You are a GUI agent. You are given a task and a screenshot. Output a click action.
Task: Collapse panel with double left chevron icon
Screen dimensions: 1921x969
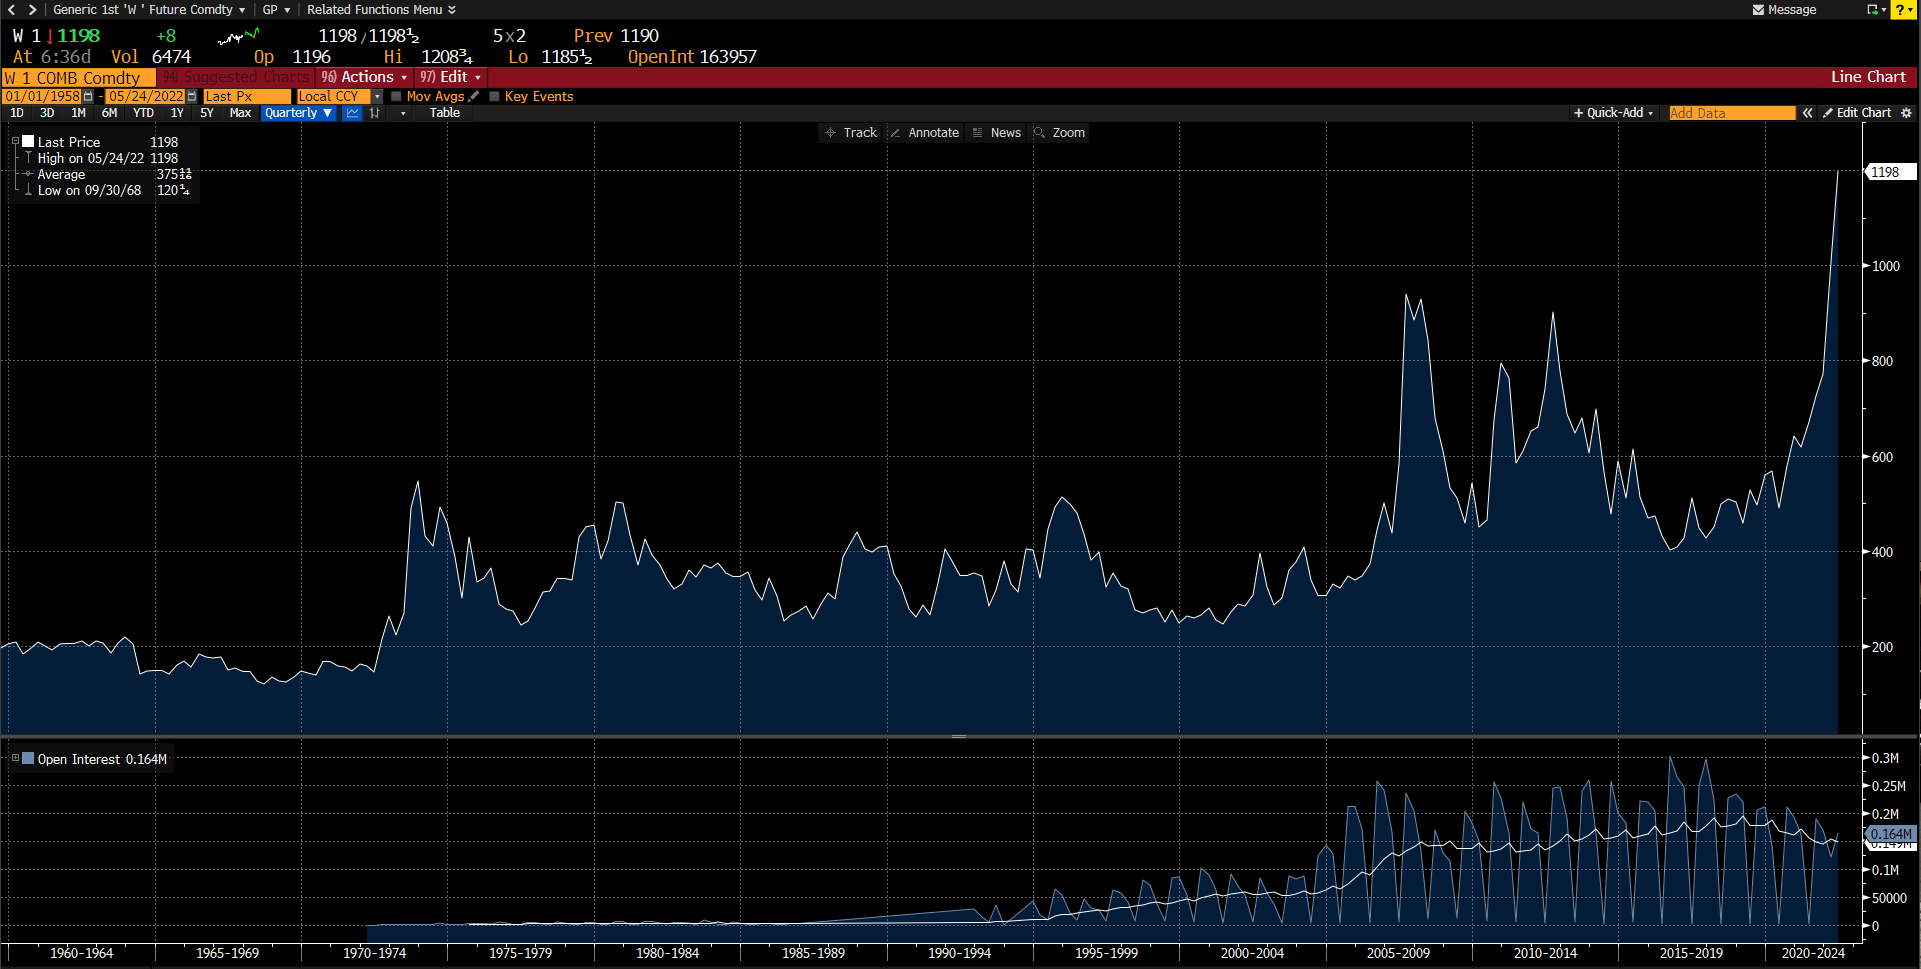[1808, 113]
